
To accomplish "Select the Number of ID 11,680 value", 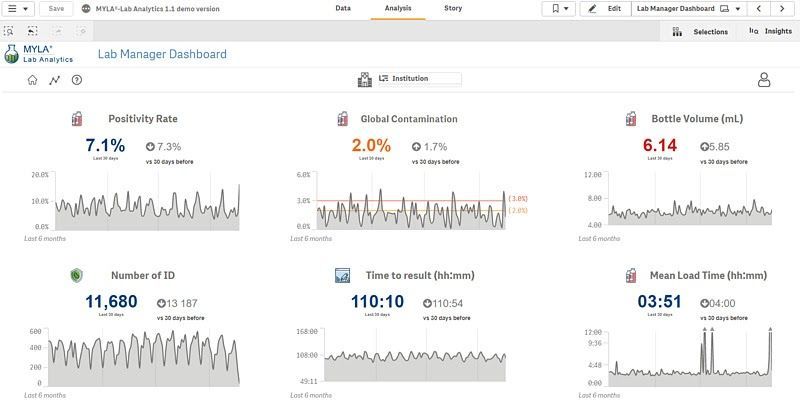I will [x=111, y=302].
